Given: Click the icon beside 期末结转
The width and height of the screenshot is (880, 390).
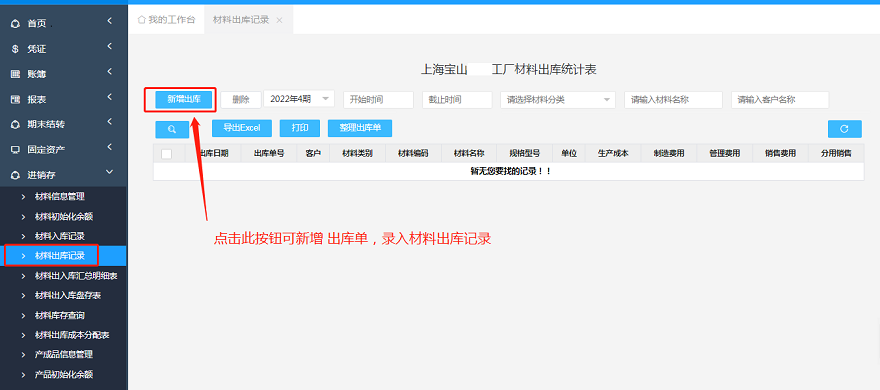Looking at the screenshot, I should 16,125.
